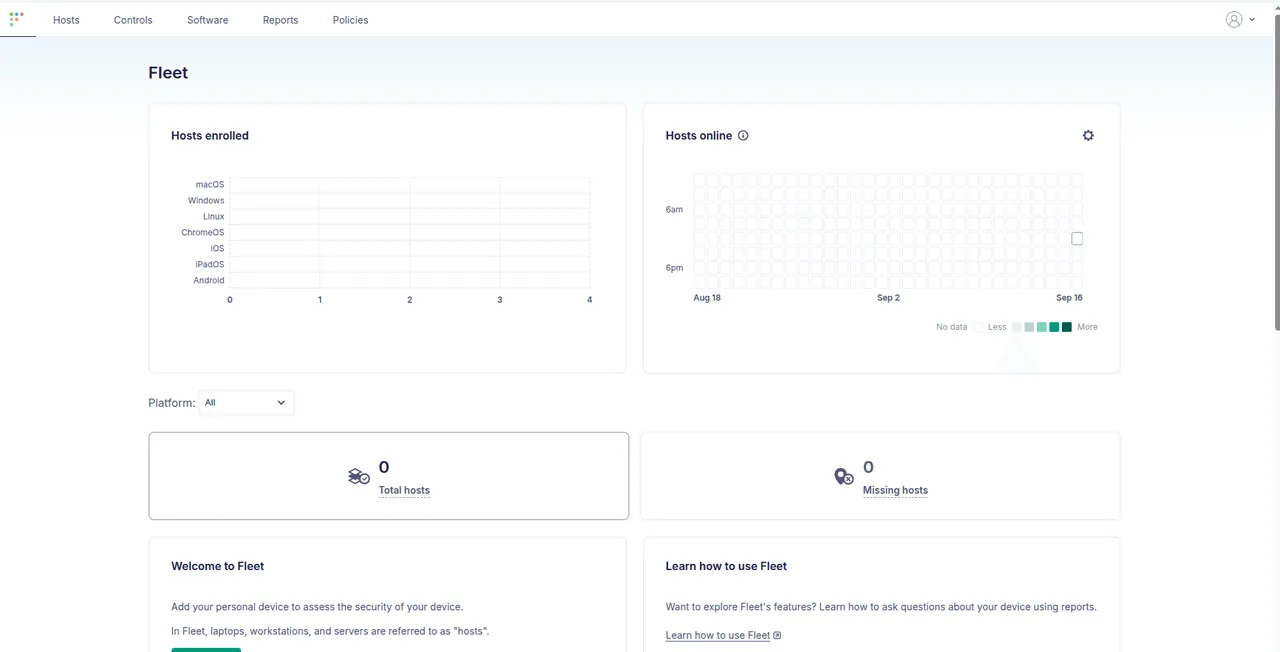Viewport: 1280px width, 652px height.
Task: Click the Total hosts link
Action: tap(404, 490)
